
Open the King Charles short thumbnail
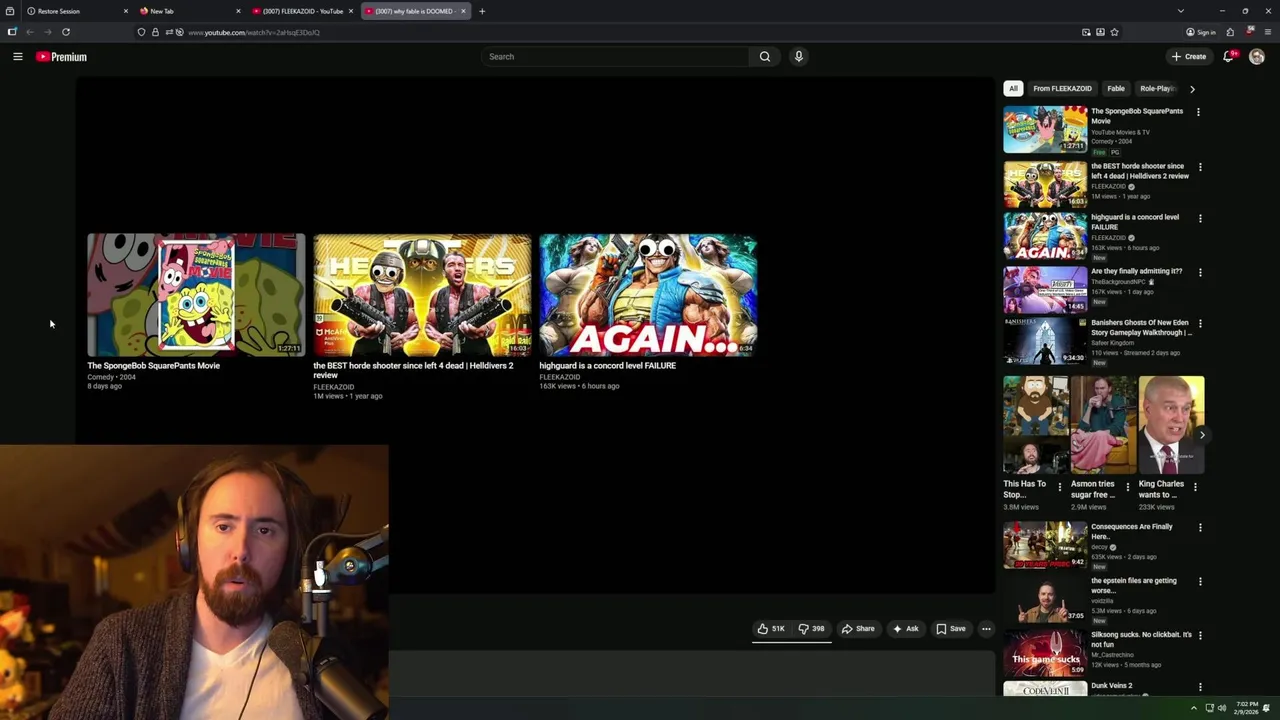[1171, 425]
